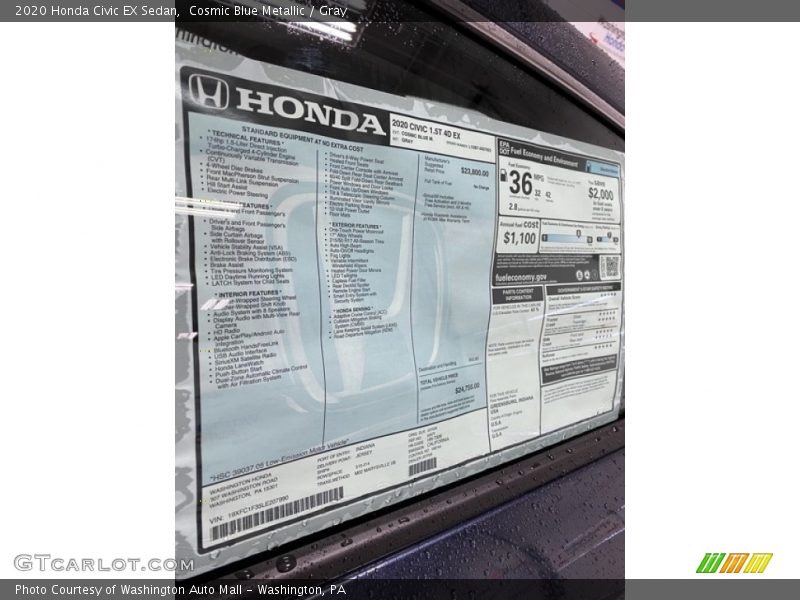The height and width of the screenshot is (600, 800).
Task: Click 'Push-Button Start' feature line
Action: coord(239,371)
